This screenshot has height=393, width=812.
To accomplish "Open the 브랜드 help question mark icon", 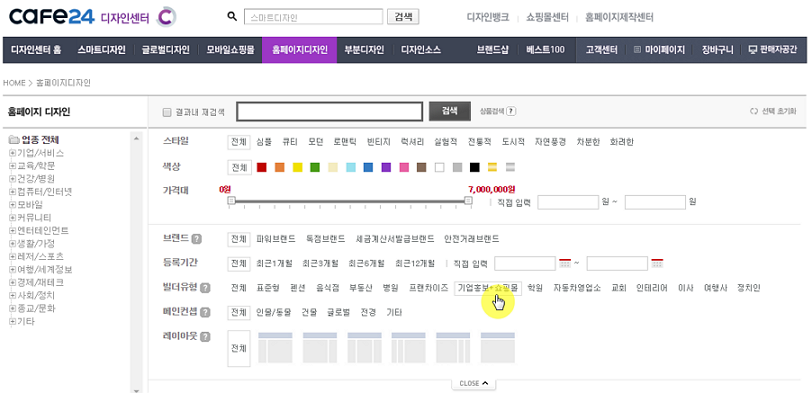I will [x=196, y=239].
